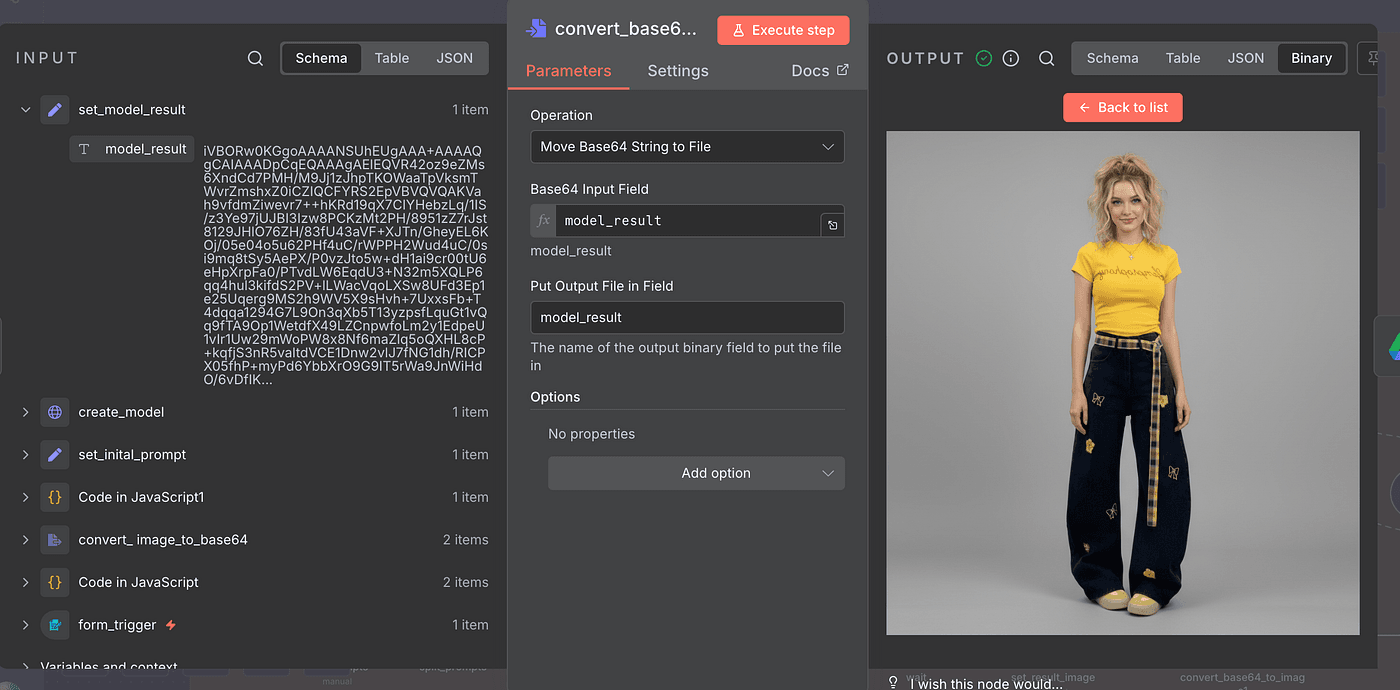The width and height of the screenshot is (1400, 690).
Task: Click the search icon in the OUTPUT panel
Action: (x=1046, y=58)
